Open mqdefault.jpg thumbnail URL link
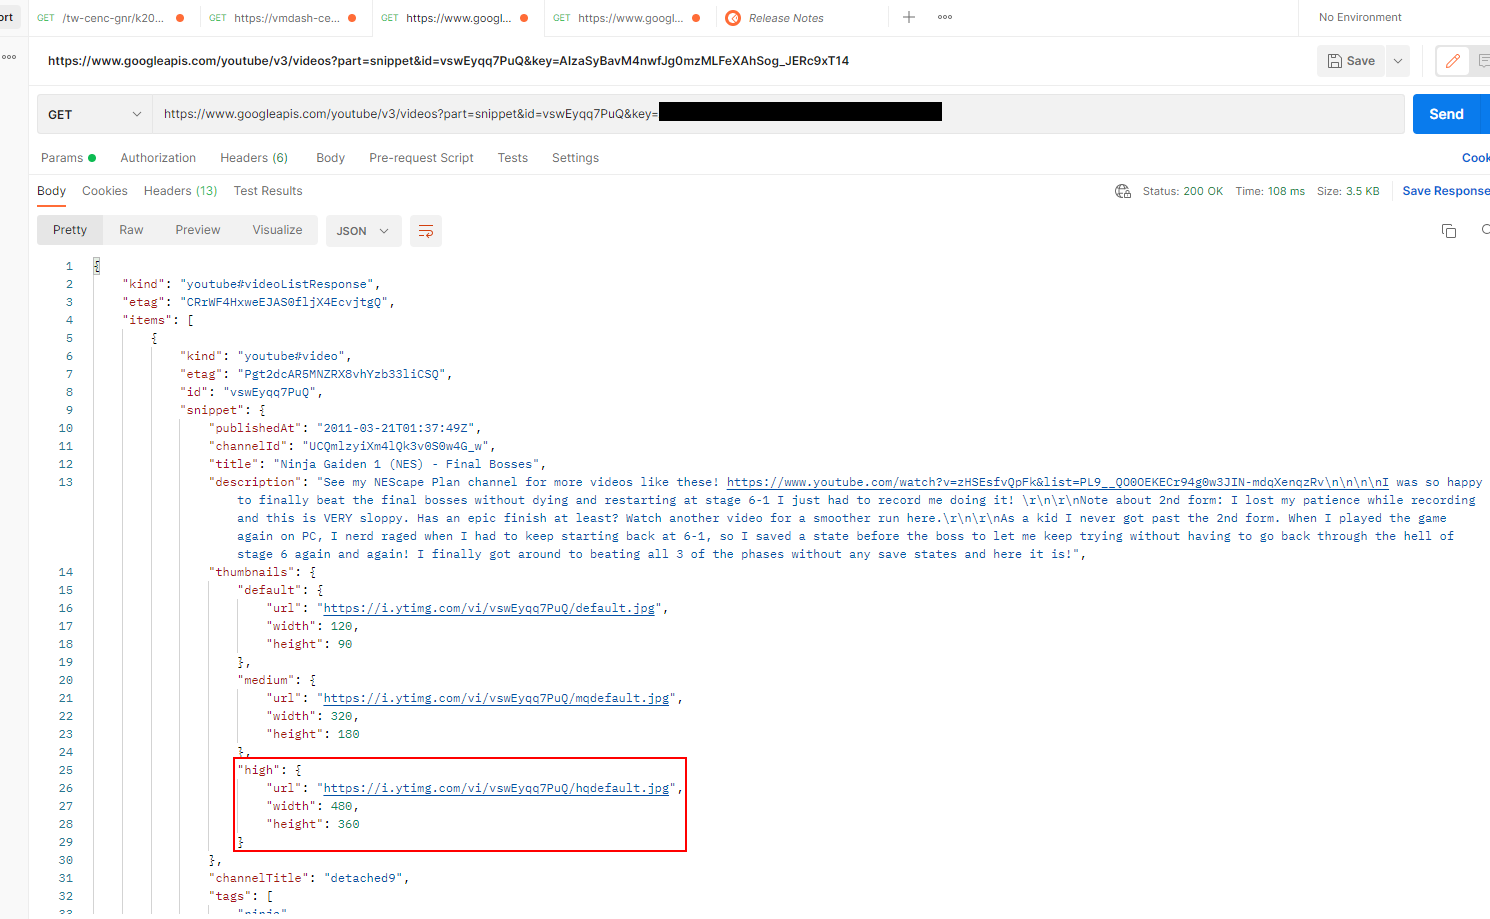Image resolution: width=1490 pixels, height=919 pixels. (x=496, y=698)
